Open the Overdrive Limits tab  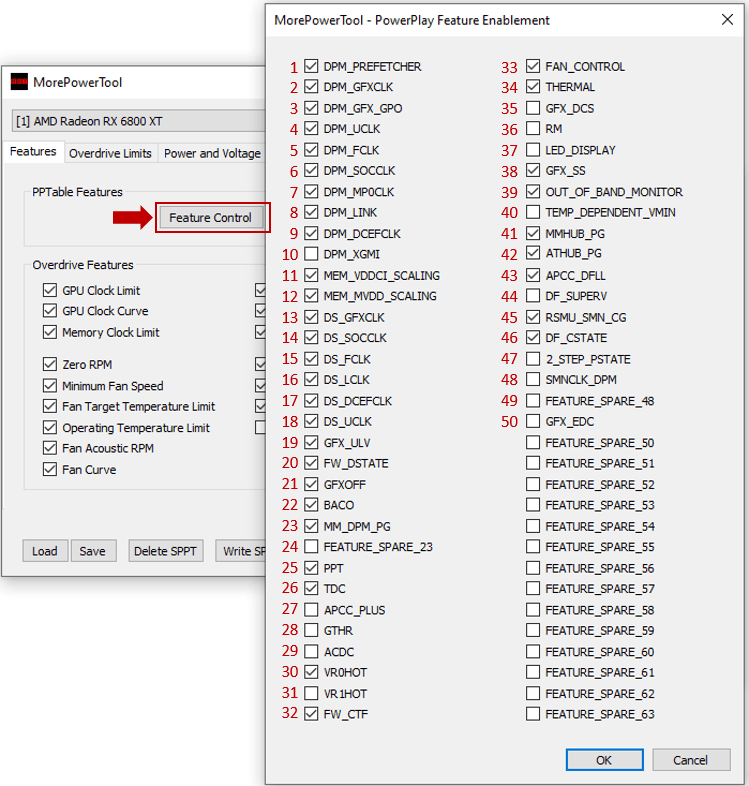click(110, 153)
